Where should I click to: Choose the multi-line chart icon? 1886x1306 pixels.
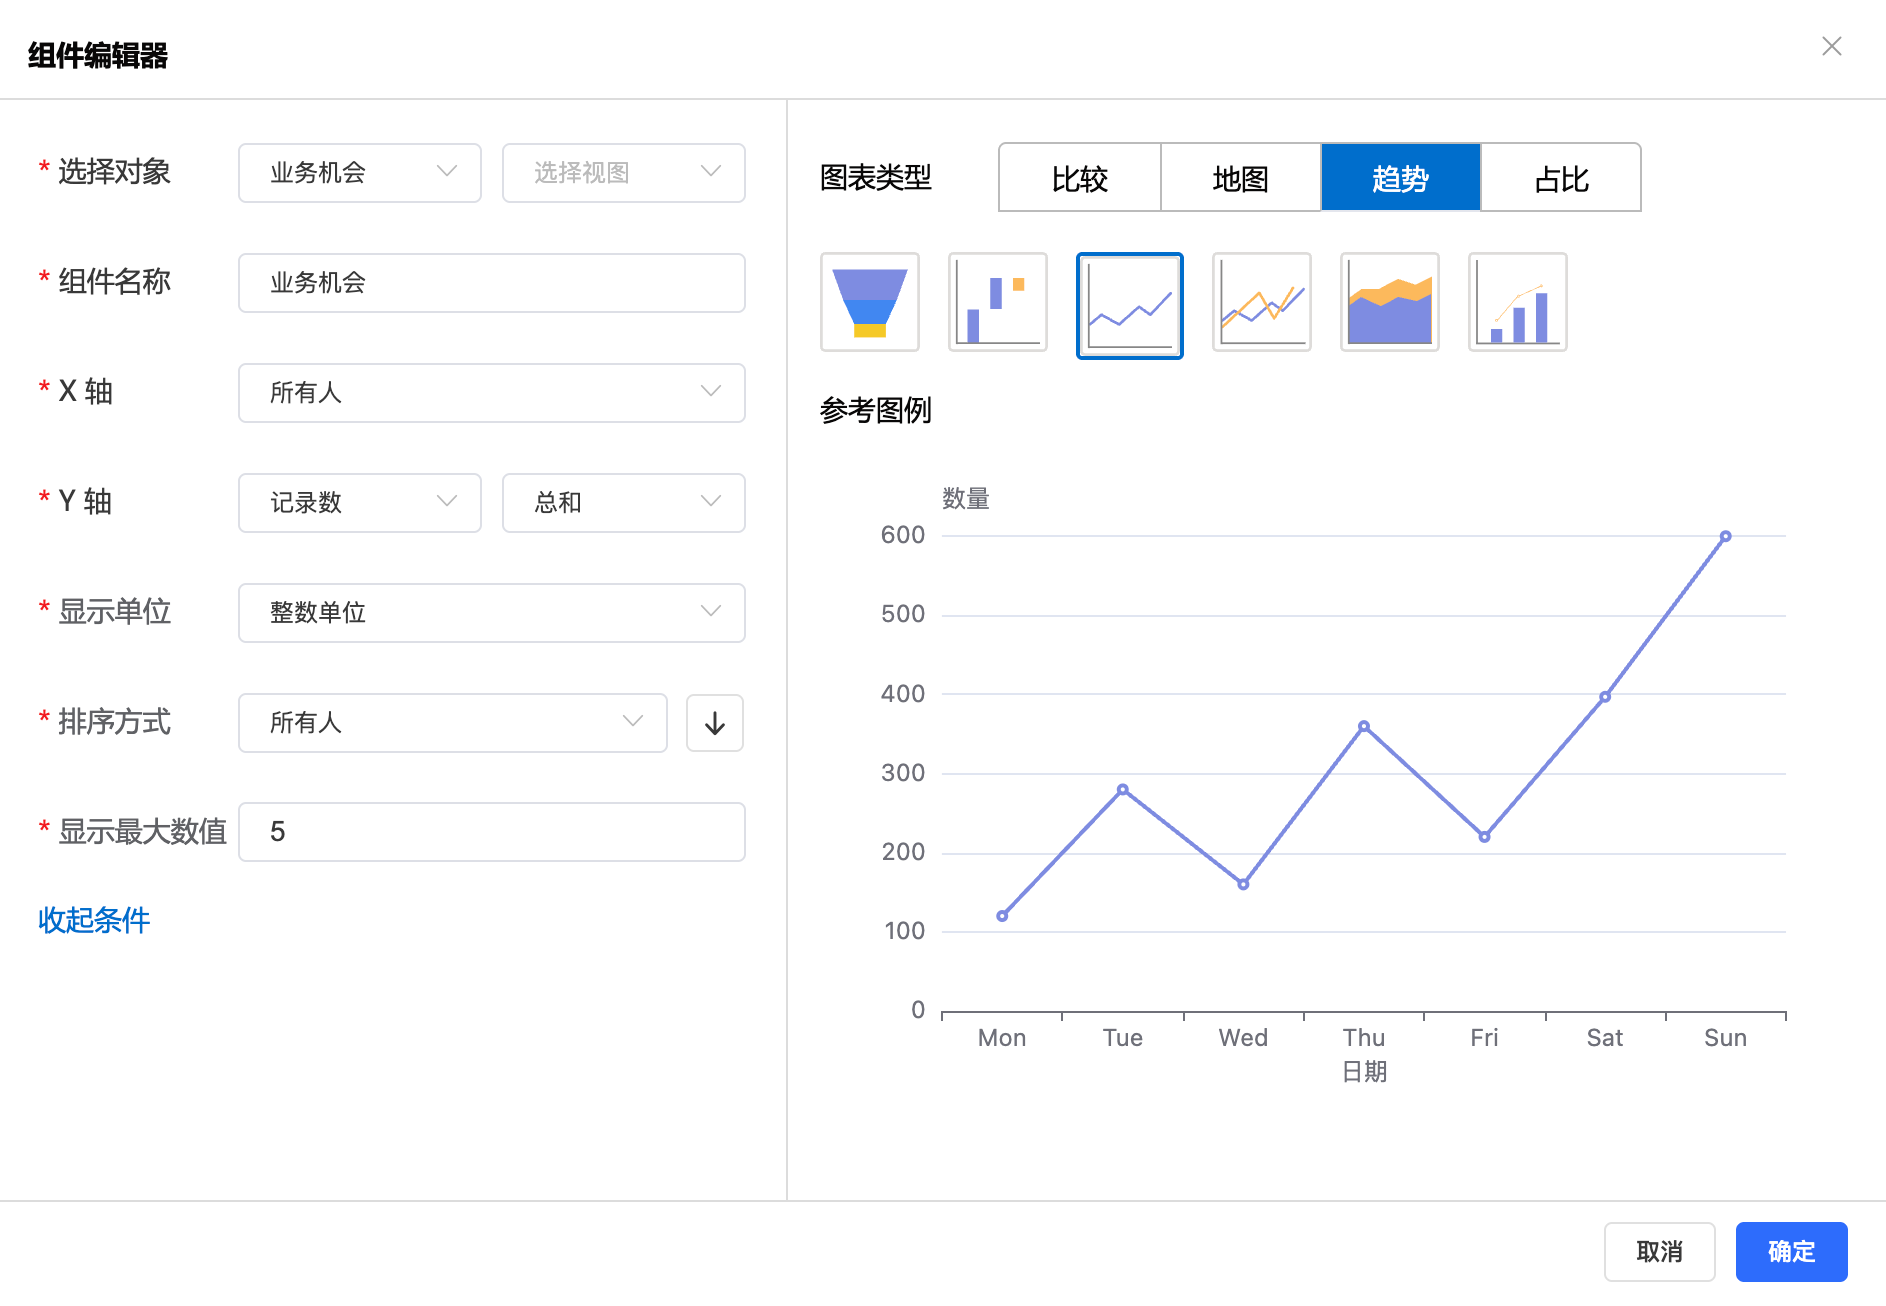point(1261,302)
